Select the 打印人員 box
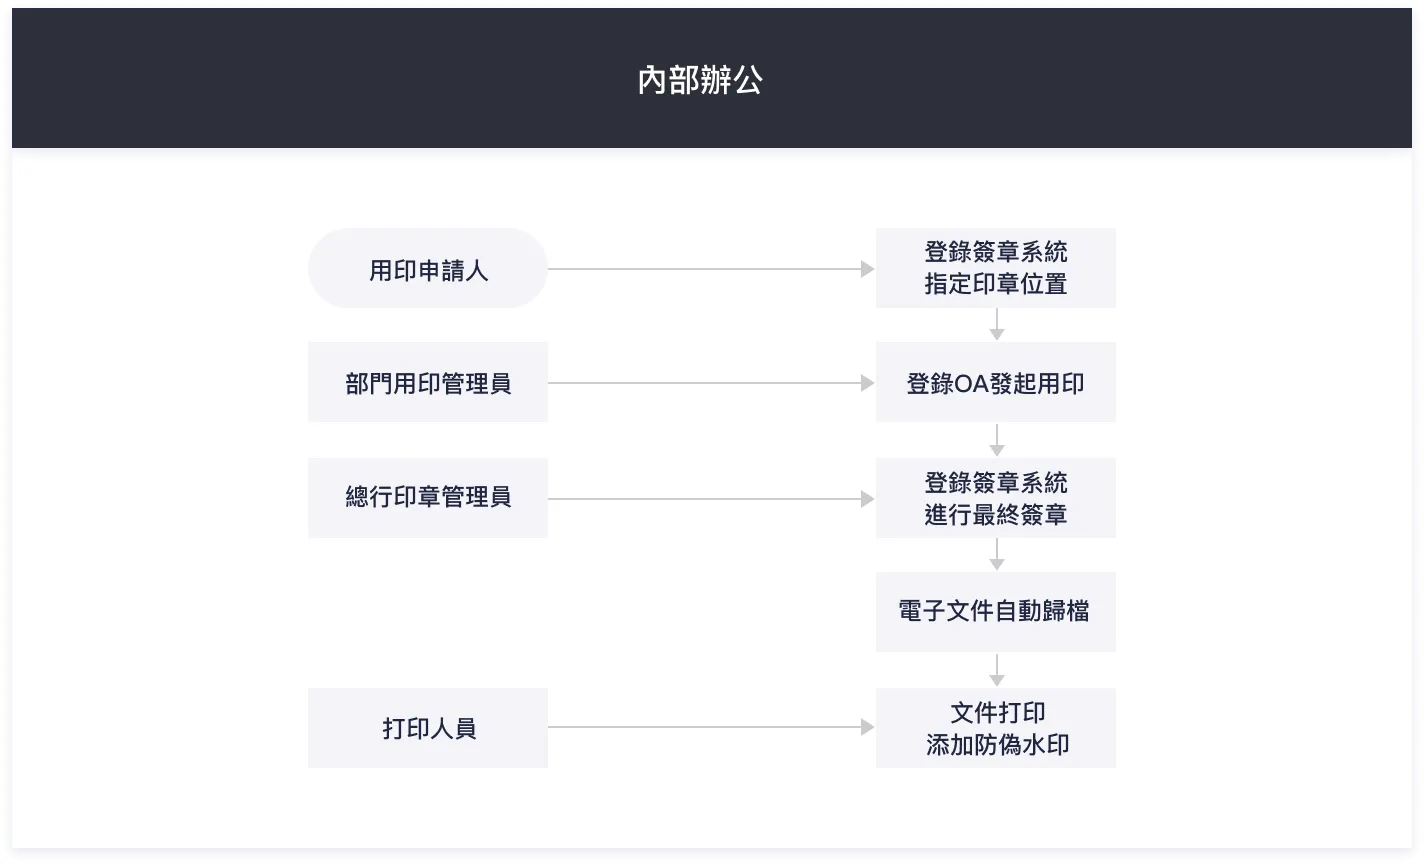This screenshot has width=1424, height=864. coord(428,728)
